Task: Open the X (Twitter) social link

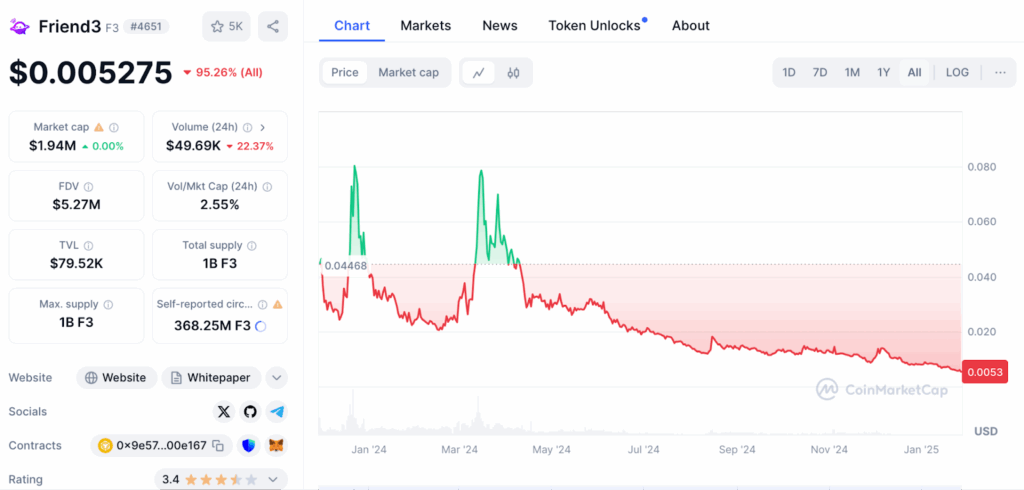Action: point(224,411)
